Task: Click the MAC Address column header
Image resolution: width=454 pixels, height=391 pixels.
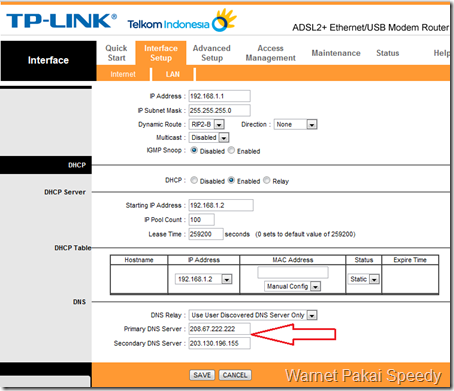Action: point(293,260)
